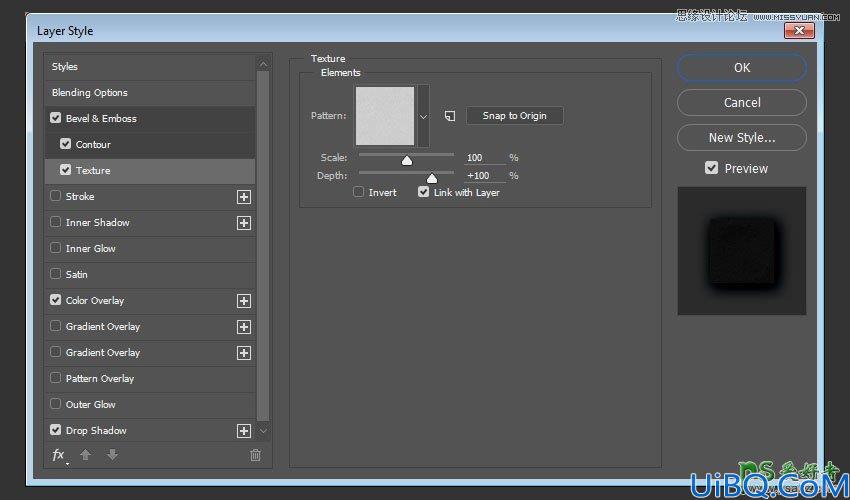This screenshot has width=850, height=500.
Task: Click the Snap to Origin button
Action: 514,116
